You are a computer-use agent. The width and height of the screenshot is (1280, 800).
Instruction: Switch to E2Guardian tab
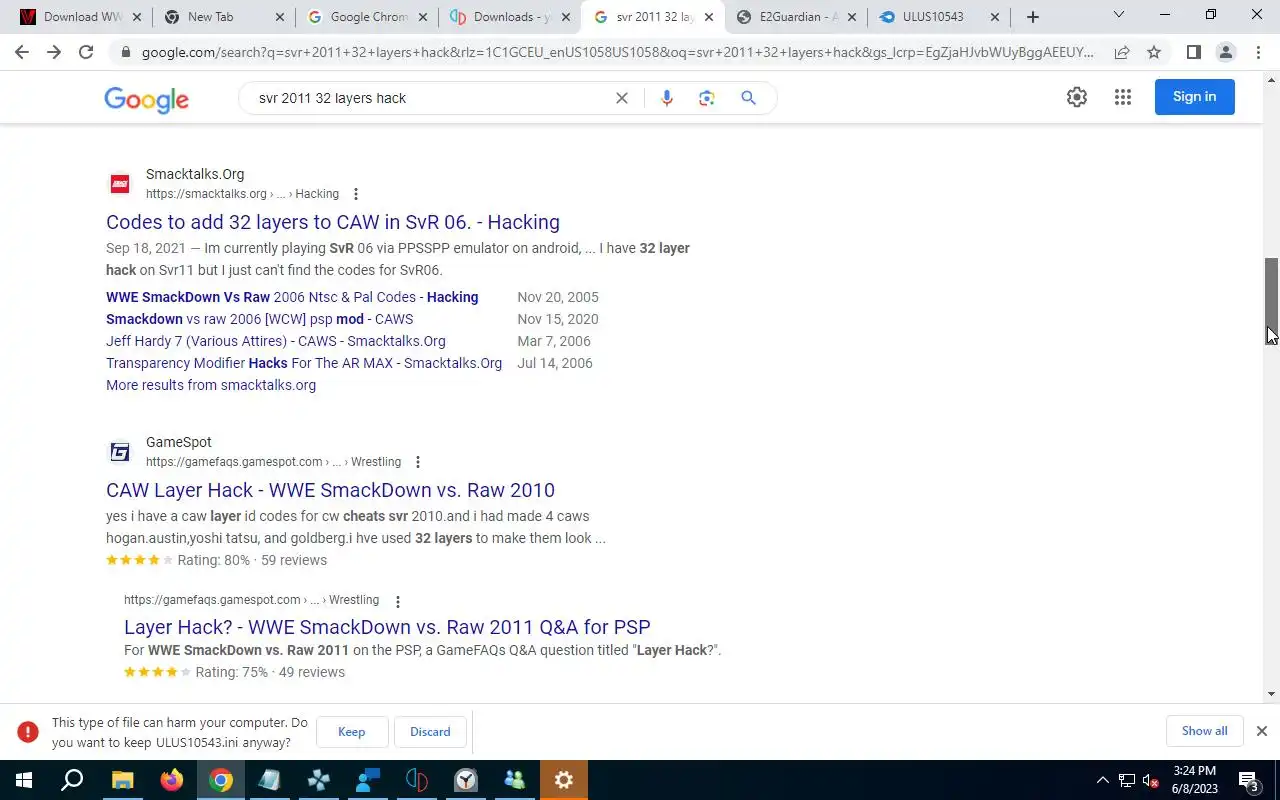[x=796, y=17]
